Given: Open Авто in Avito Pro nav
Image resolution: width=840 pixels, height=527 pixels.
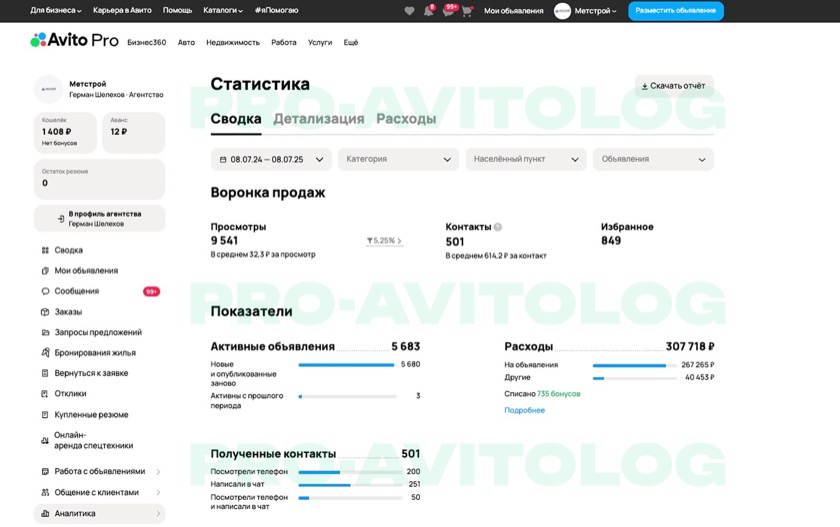Looking at the screenshot, I should tap(186, 42).
